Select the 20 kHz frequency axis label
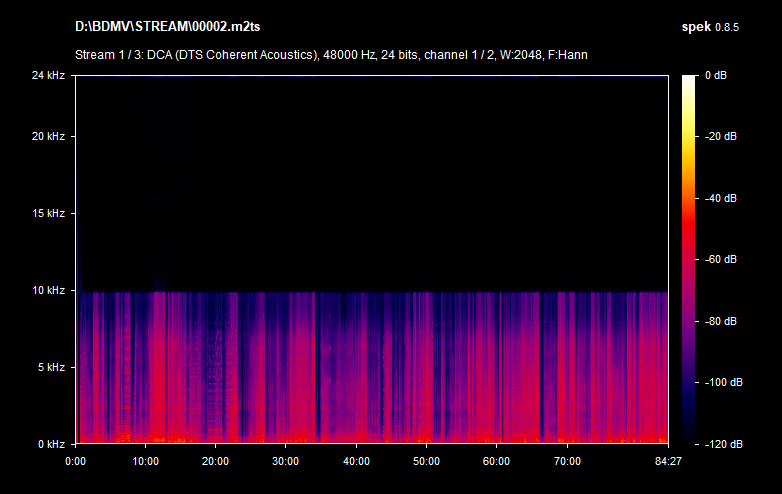This screenshot has width=782, height=494. [47, 136]
